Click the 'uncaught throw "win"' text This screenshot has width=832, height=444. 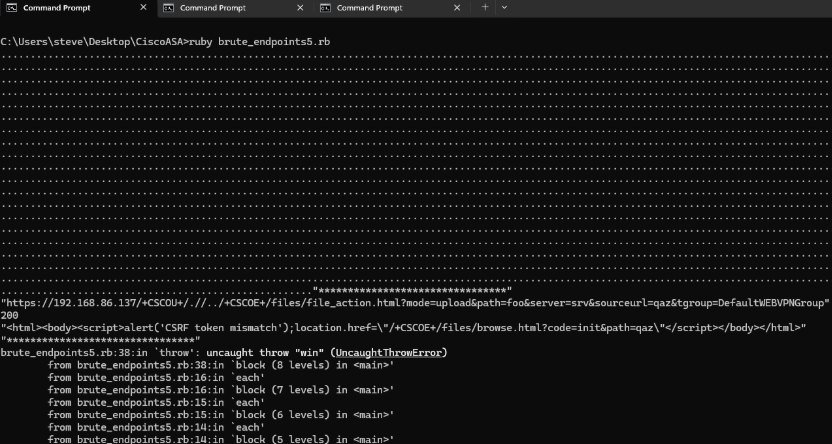[x=265, y=353]
